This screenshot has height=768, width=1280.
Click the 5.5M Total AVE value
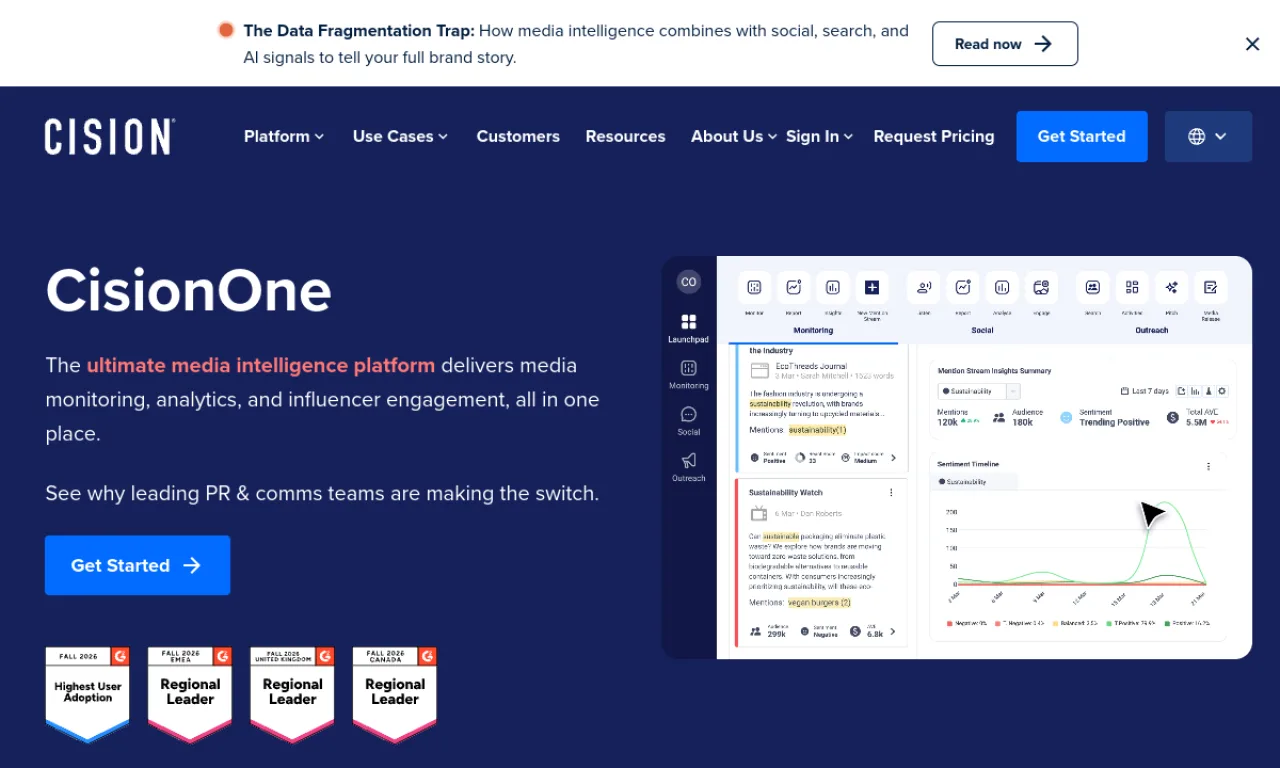[x=1197, y=422]
